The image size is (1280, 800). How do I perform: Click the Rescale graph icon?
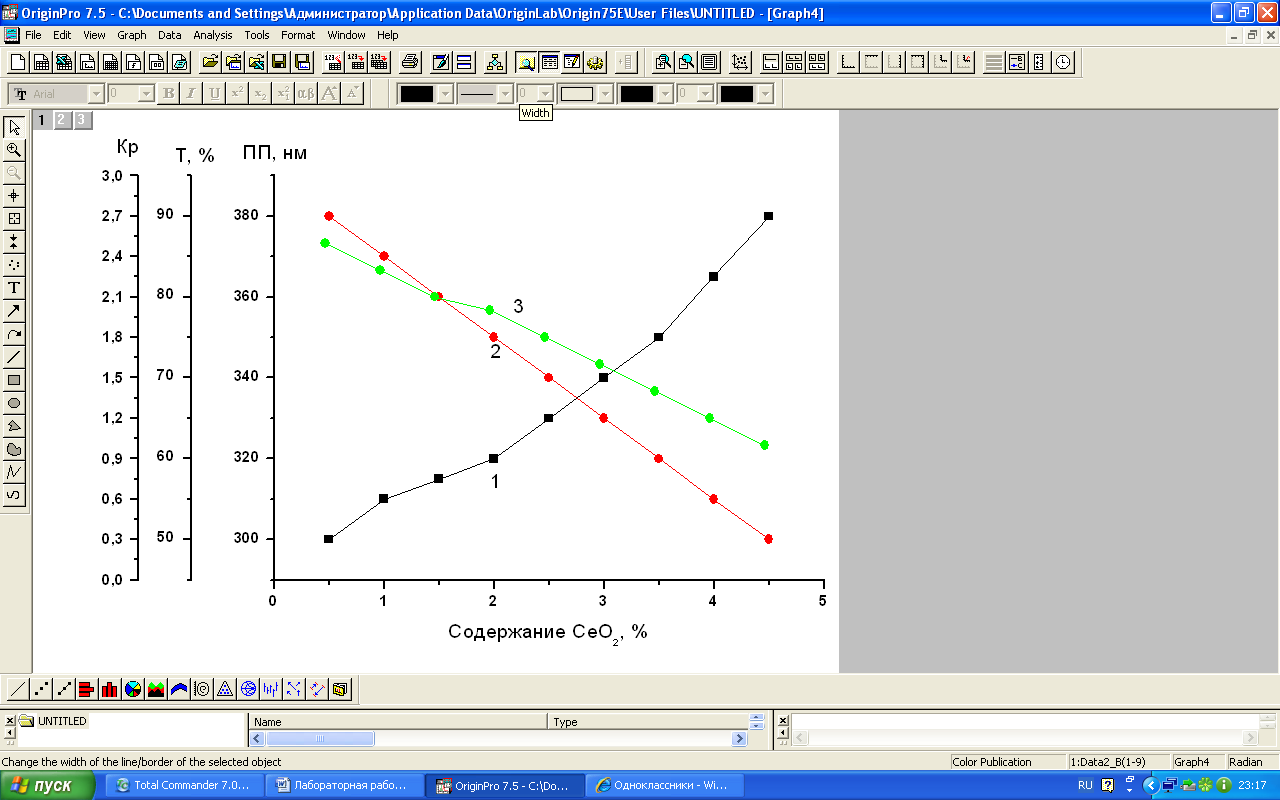(740, 62)
